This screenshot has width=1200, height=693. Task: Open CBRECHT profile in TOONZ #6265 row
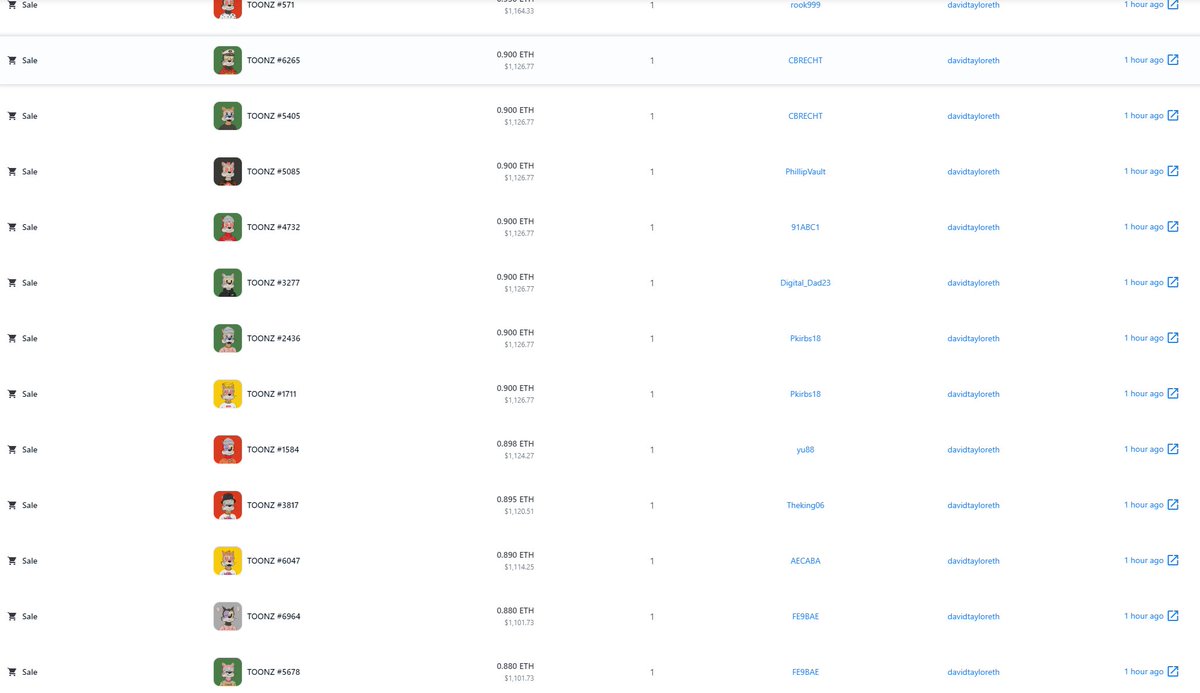click(805, 60)
